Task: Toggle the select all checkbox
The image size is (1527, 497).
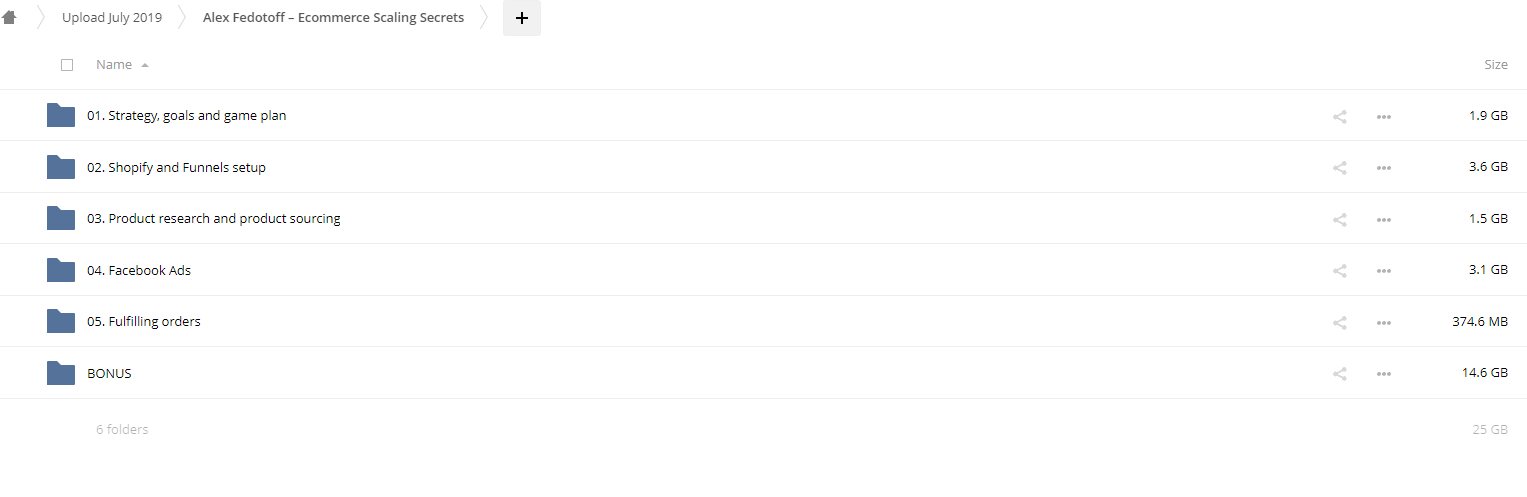Action: [x=67, y=65]
